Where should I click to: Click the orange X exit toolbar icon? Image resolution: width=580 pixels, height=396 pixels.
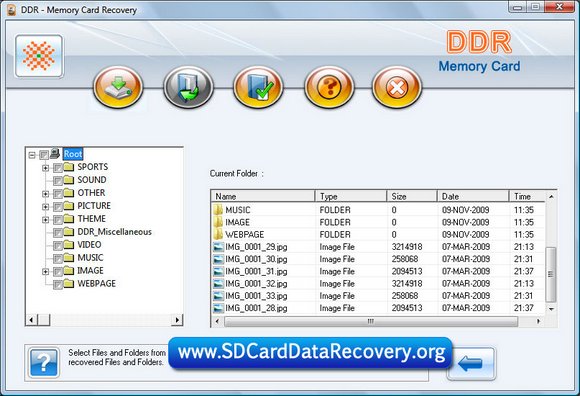click(x=397, y=87)
